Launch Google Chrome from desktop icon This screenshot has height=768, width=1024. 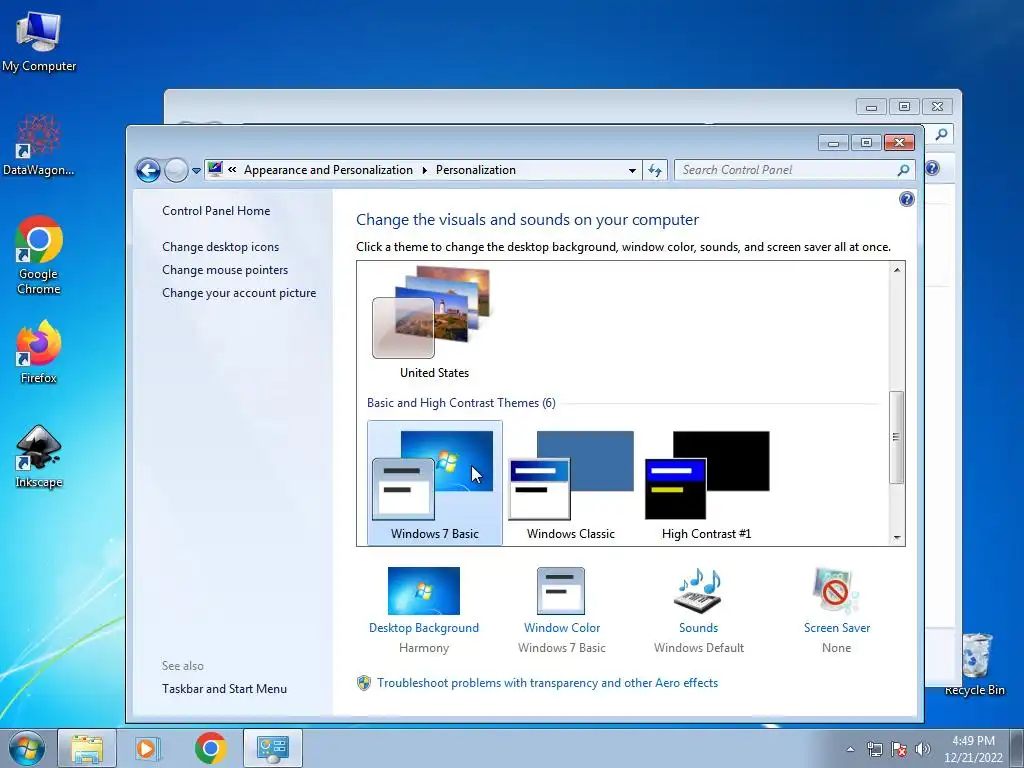point(39,255)
